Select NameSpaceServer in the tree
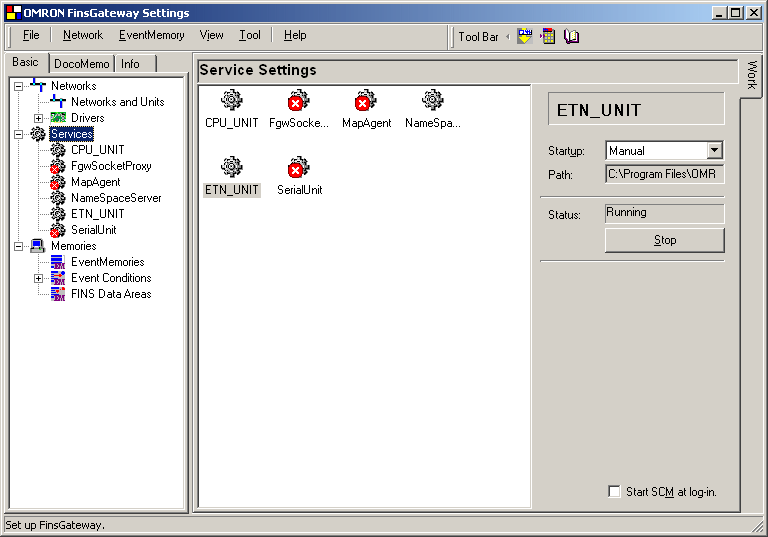The height and width of the screenshot is (537, 768). (x=116, y=198)
